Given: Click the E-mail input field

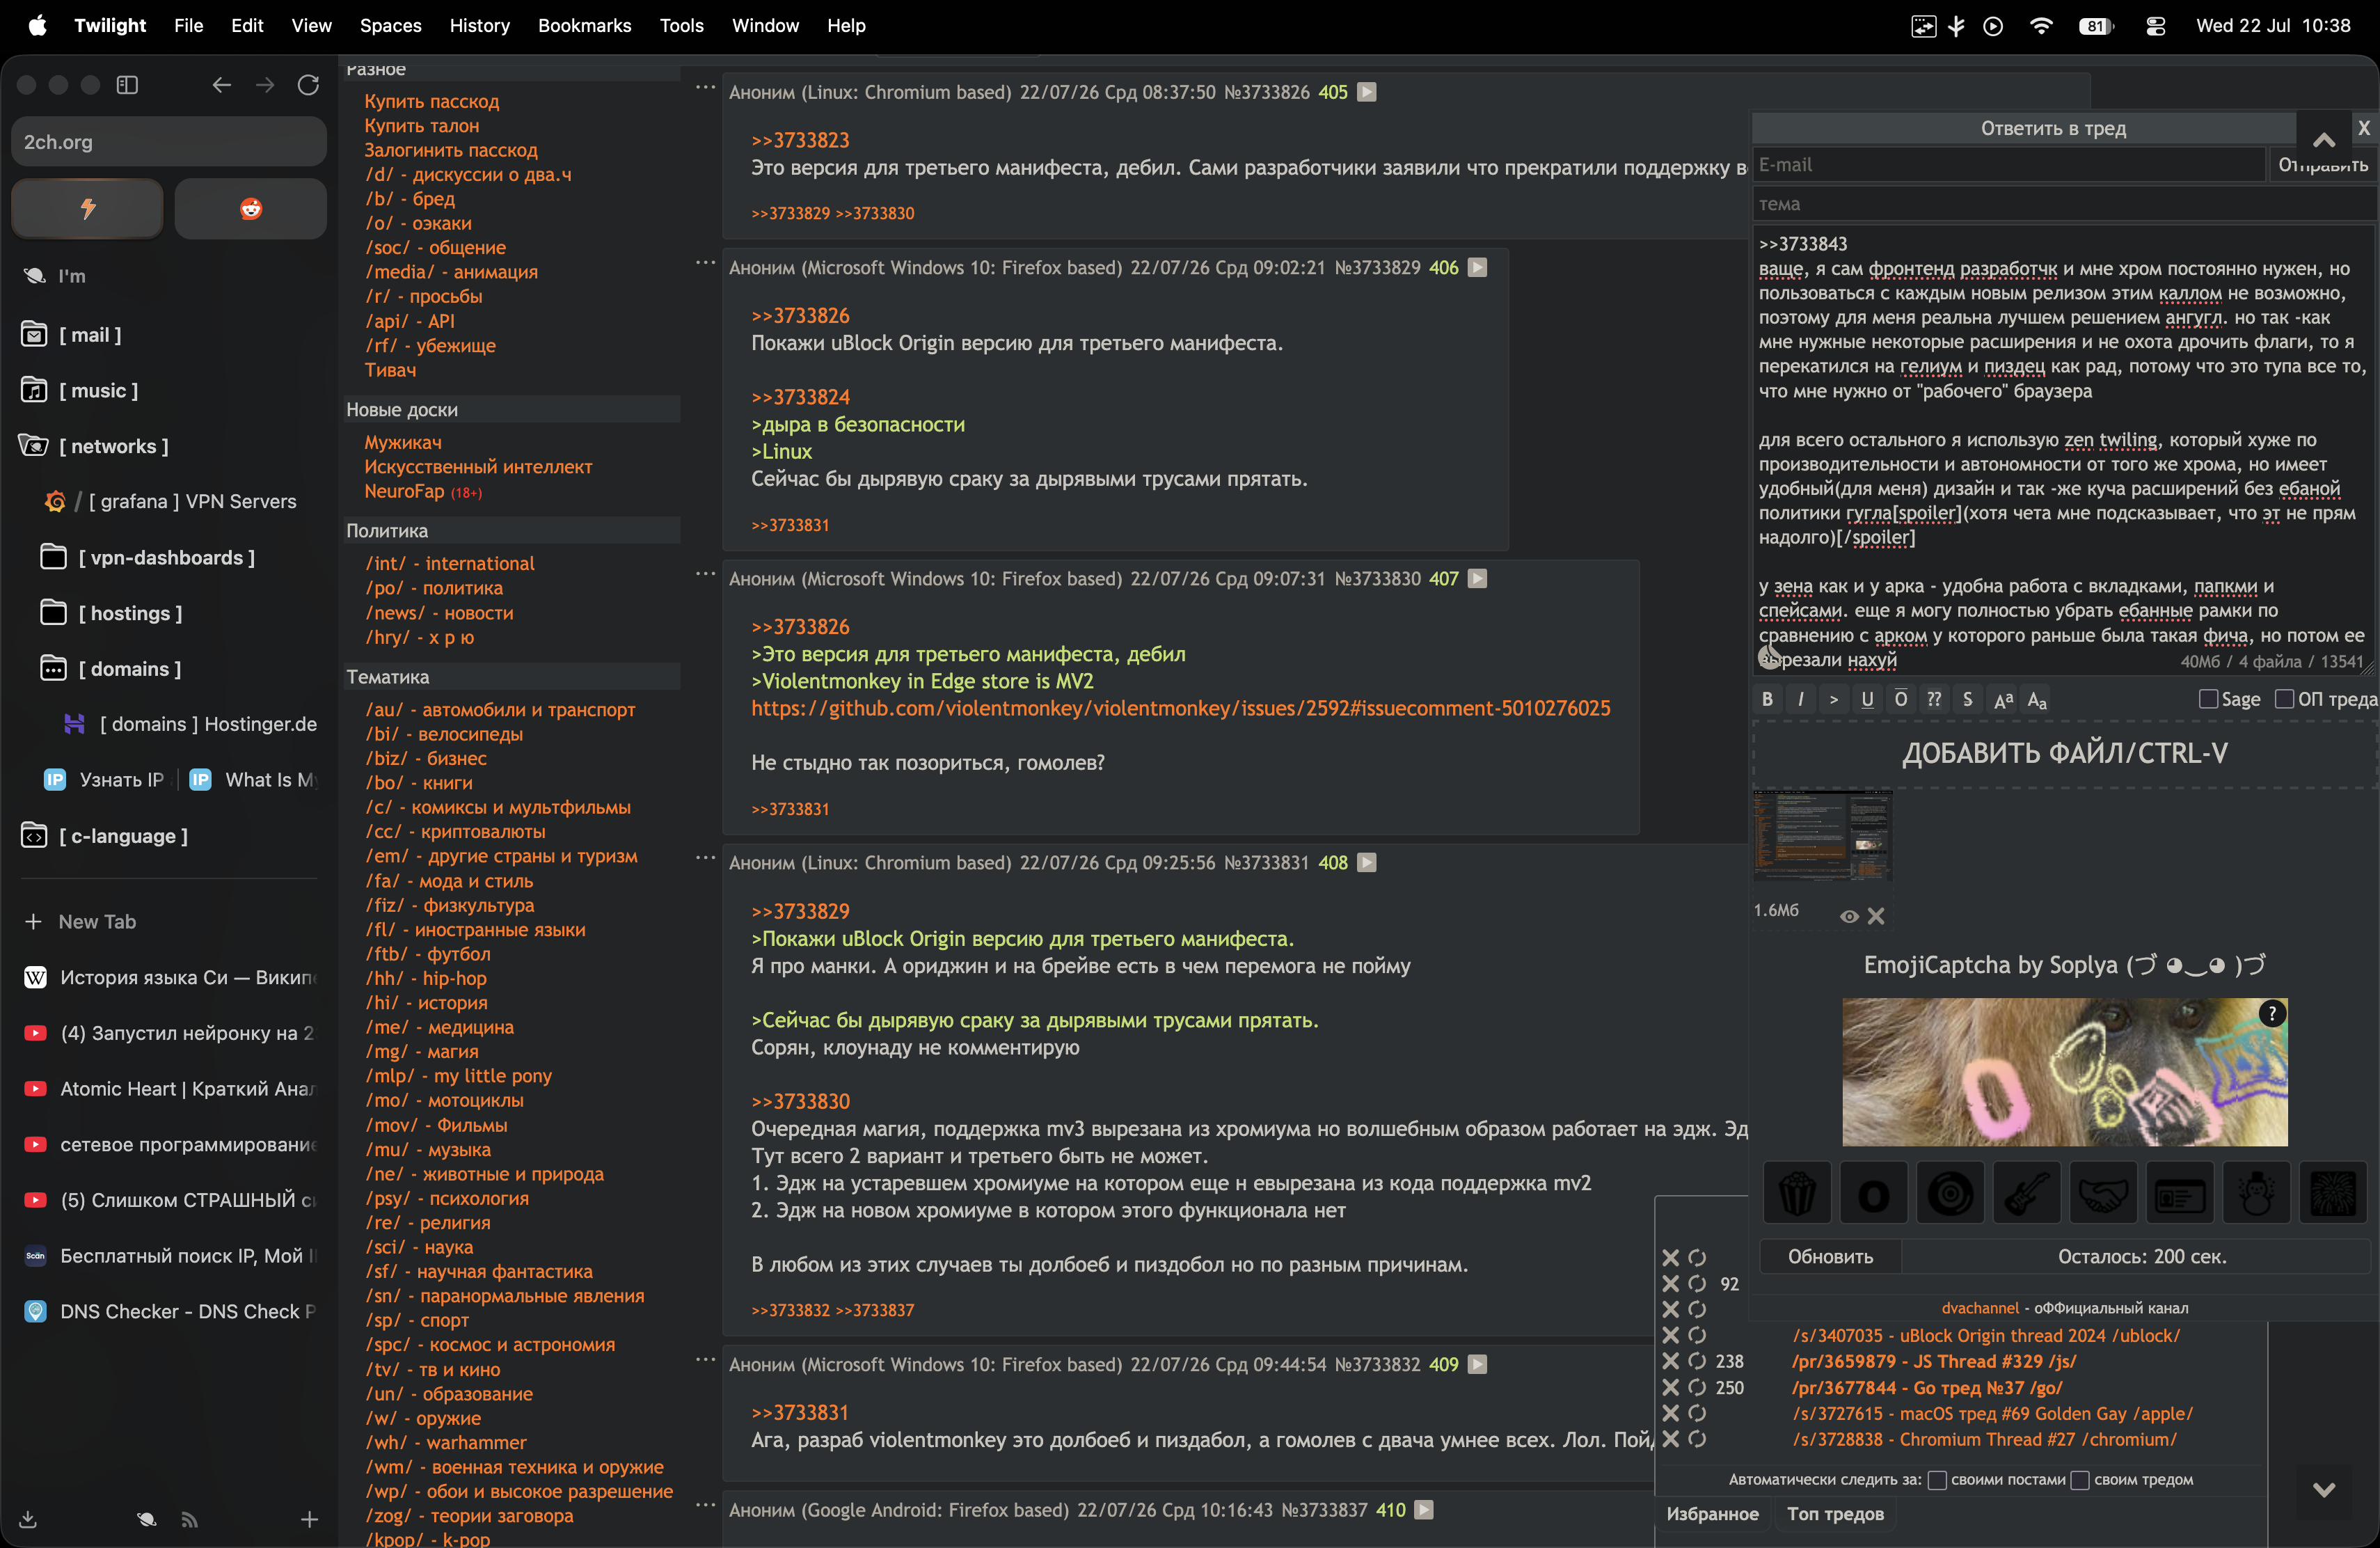Looking at the screenshot, I should coord(2008,165).
